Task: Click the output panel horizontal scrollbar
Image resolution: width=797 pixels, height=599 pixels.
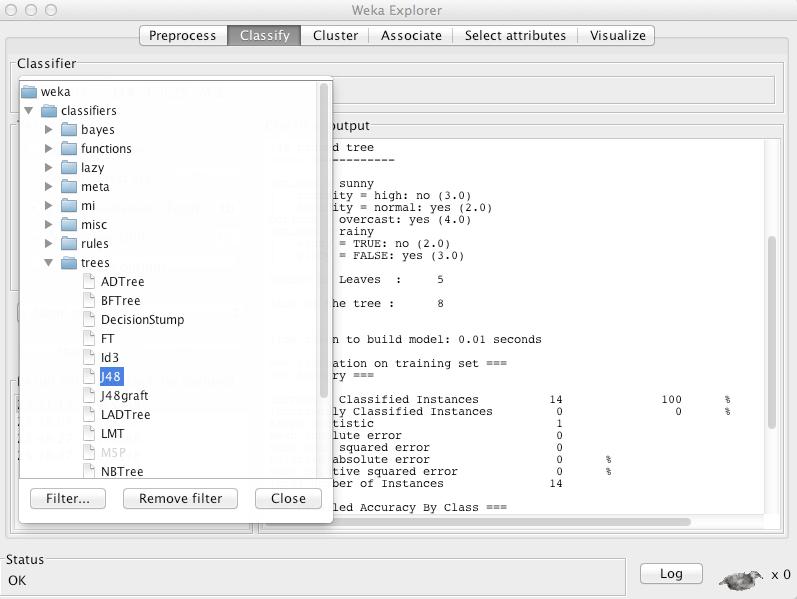Action: pos(478,522)
